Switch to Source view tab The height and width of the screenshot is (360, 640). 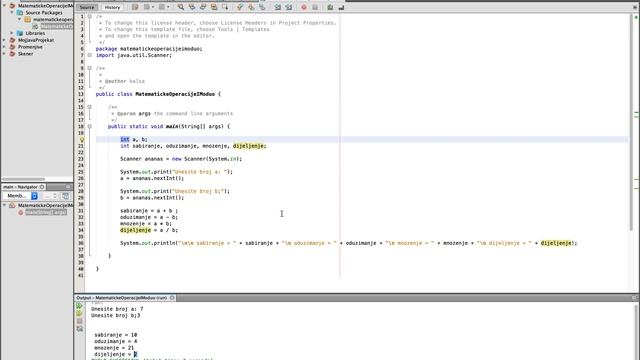point(87,7)
